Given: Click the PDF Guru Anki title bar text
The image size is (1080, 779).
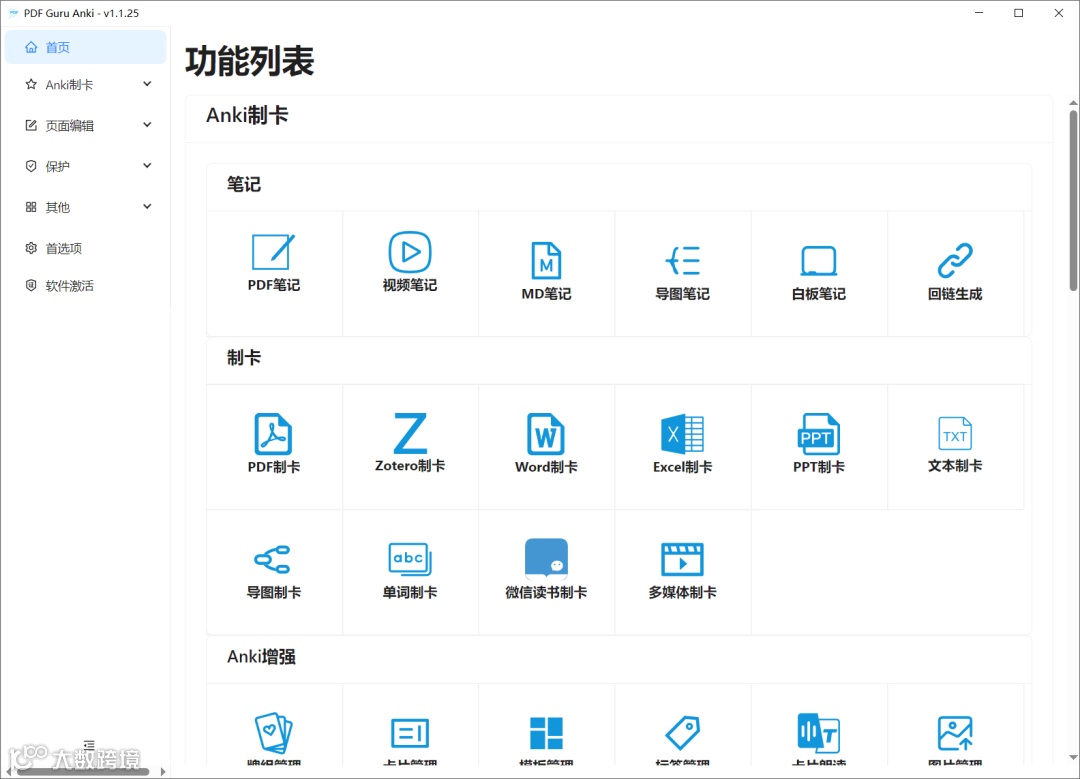Looking at the screenshot, I should (x=81, y=13).
